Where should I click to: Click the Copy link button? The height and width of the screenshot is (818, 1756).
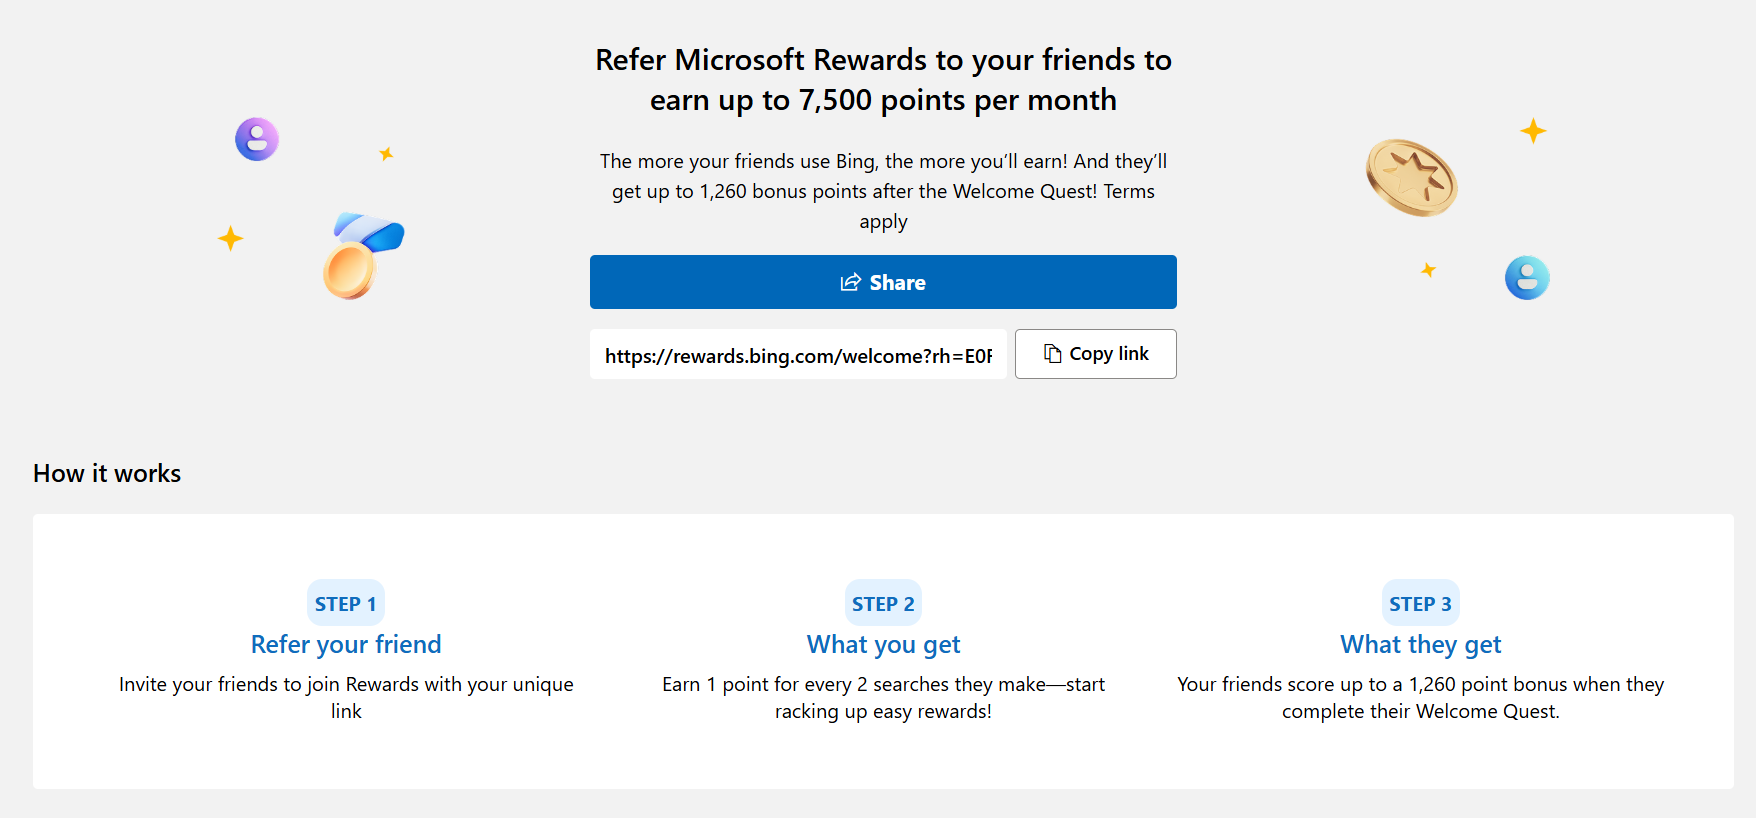click(1095, 354)
